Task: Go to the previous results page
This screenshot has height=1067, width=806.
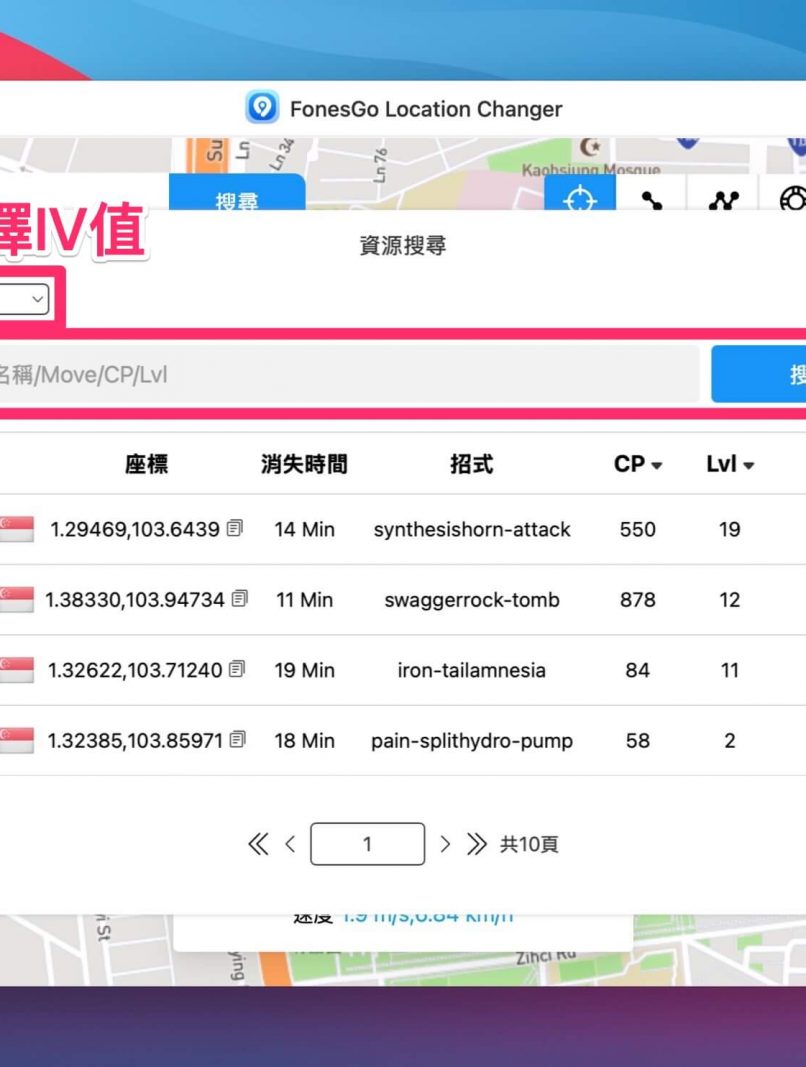Action: click(290, 844)
